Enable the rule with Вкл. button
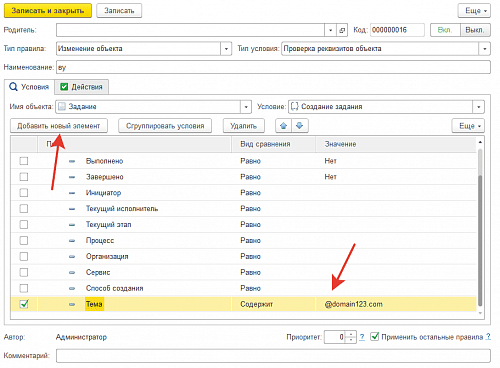Viewport: 500px width, 368px height. (x=445, y=30)
